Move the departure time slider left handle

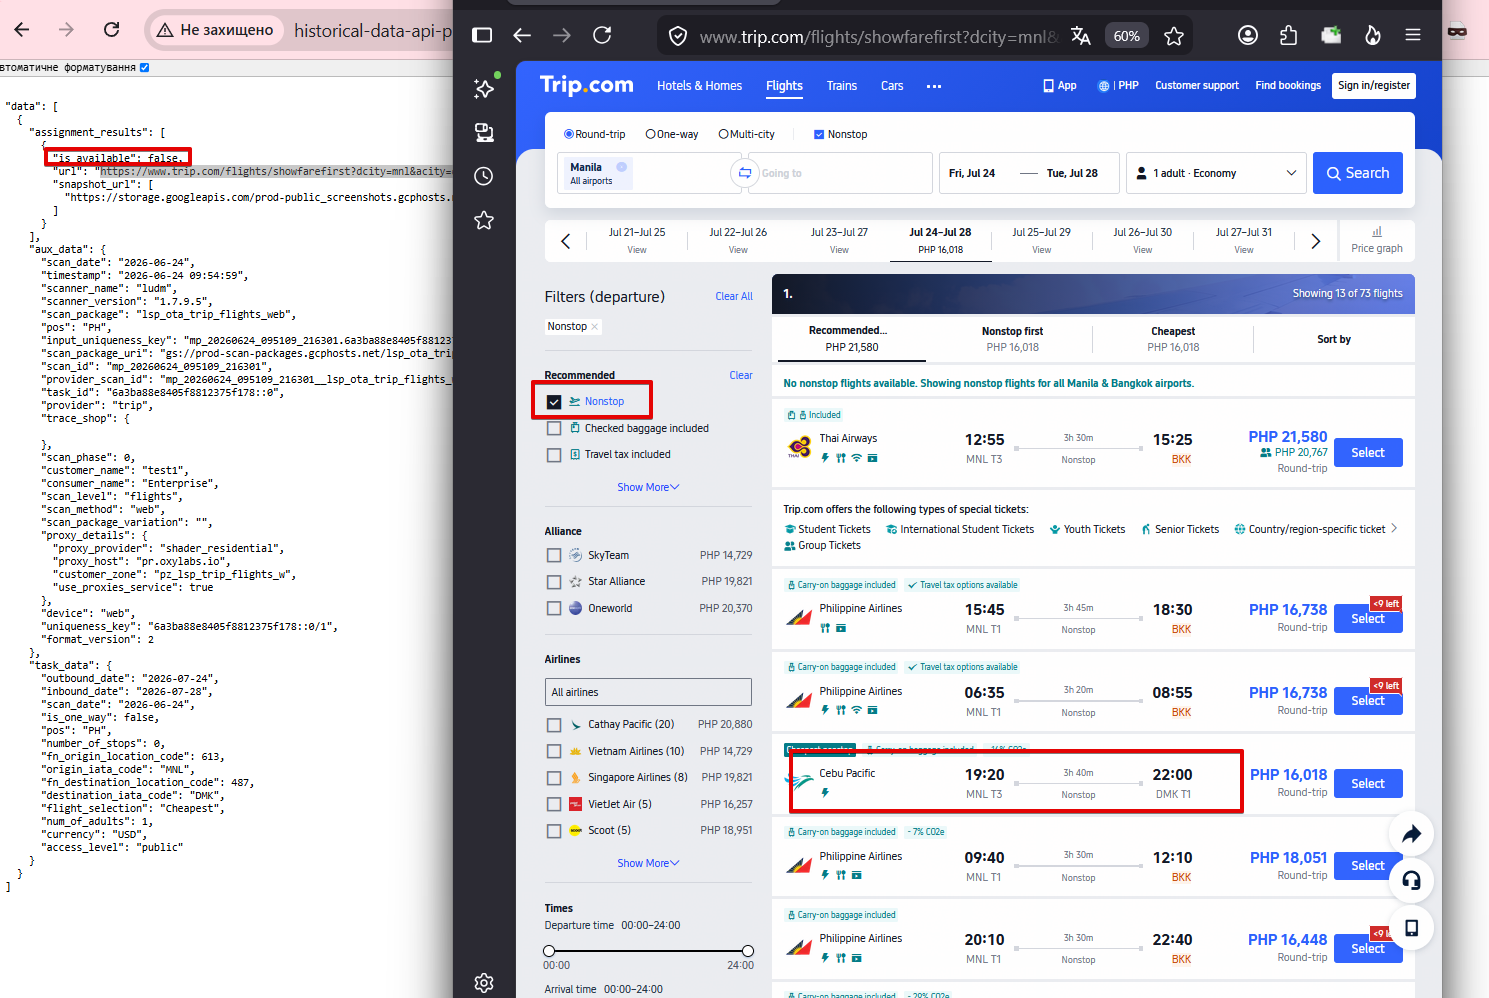549,951
